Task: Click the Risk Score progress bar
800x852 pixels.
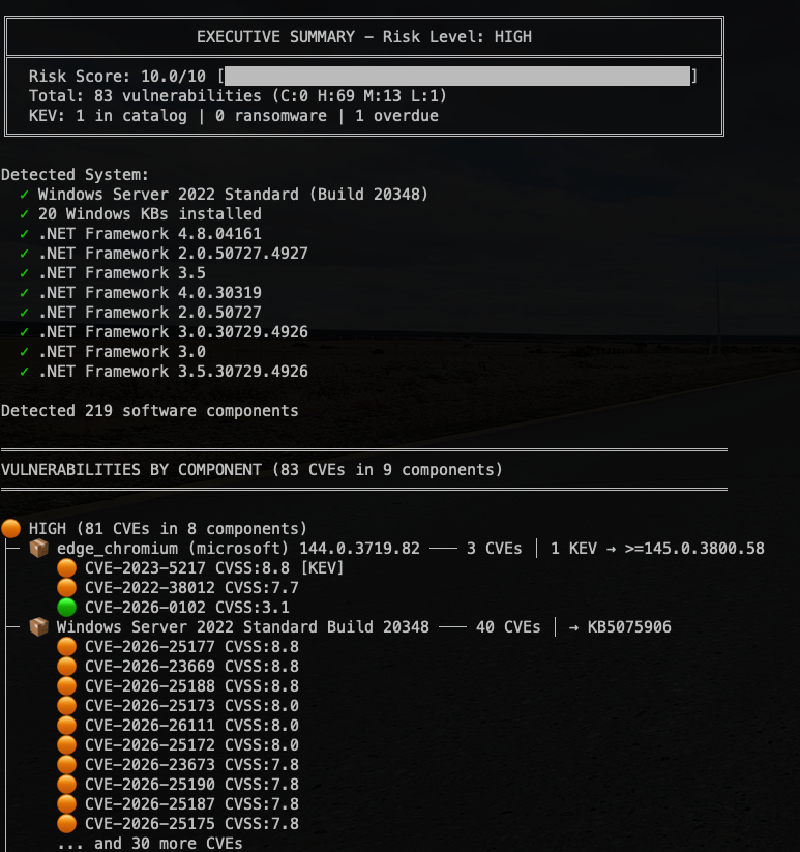Action: [458, 76]
